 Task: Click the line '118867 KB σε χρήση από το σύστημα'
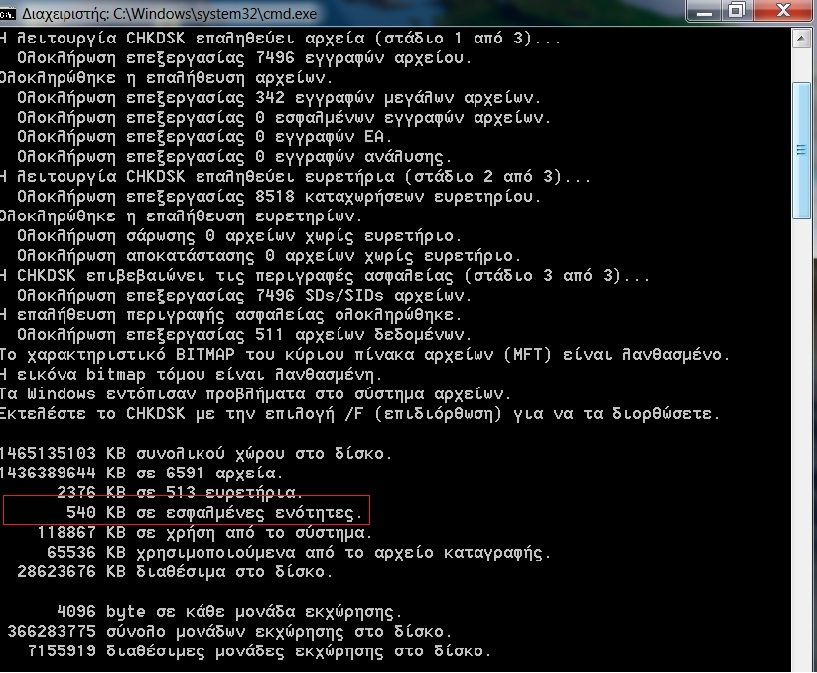[x=205, y=533]
